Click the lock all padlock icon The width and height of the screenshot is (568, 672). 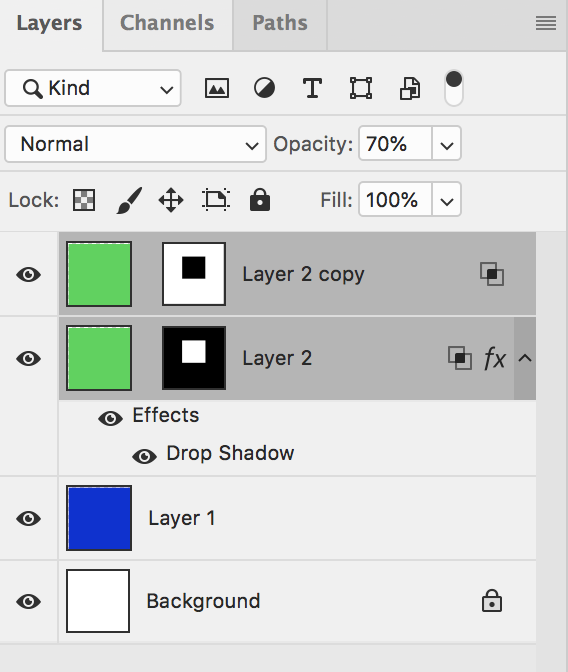coord(260,200)
